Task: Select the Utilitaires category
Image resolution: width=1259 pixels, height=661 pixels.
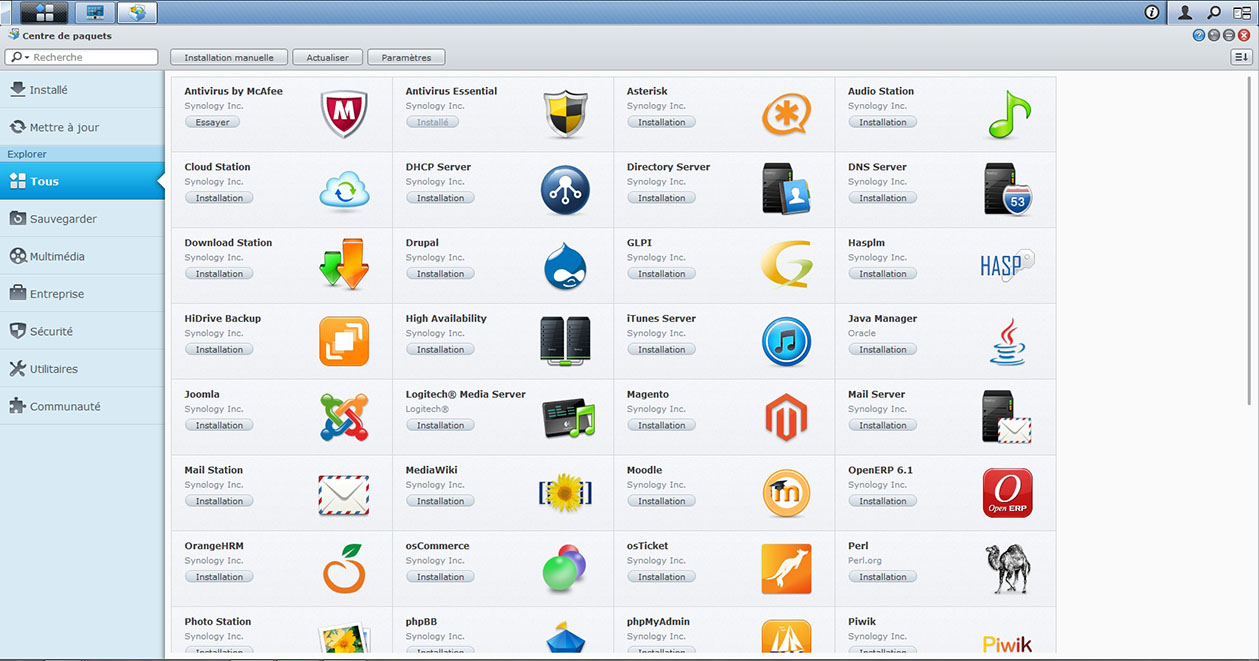Action: [x=82, y=369]
